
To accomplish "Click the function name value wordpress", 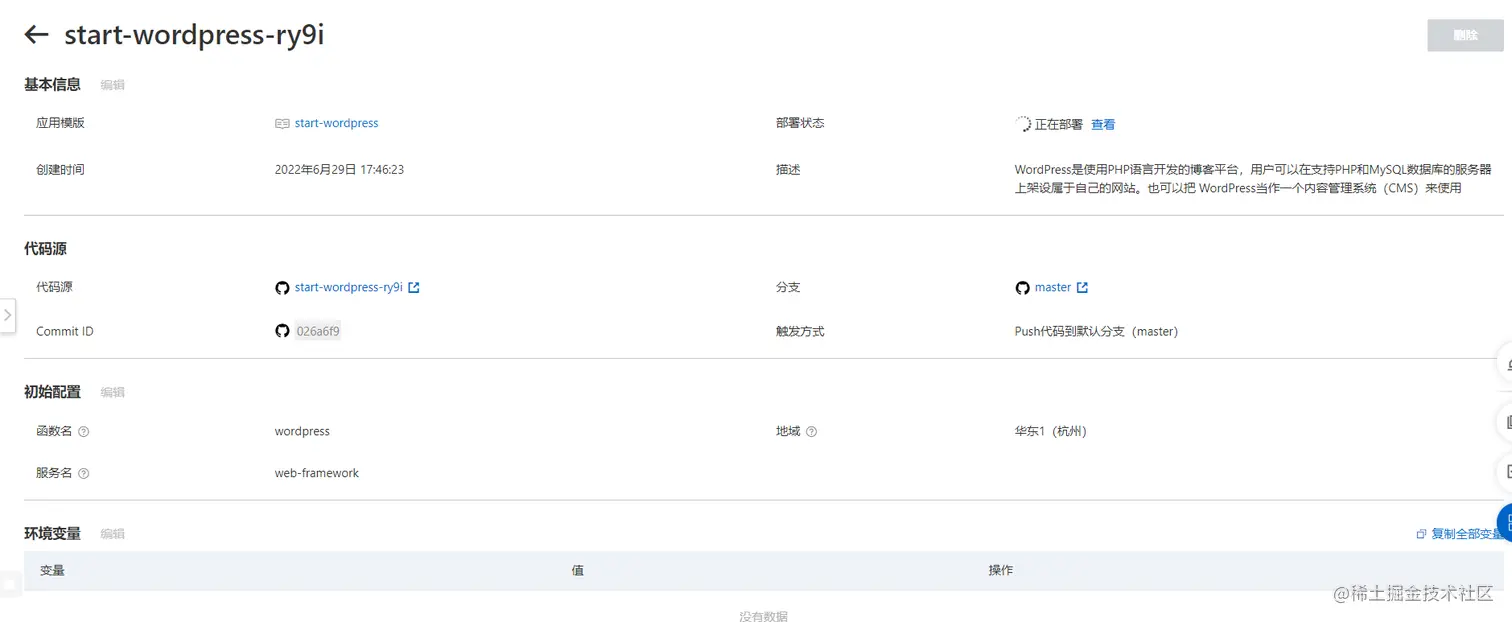I will (x=302, y=431).
